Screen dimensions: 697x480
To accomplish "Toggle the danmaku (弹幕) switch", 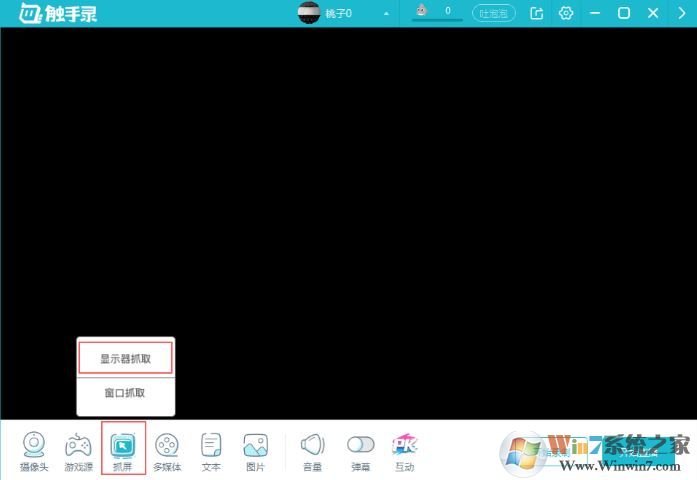I will coord(361,450).
